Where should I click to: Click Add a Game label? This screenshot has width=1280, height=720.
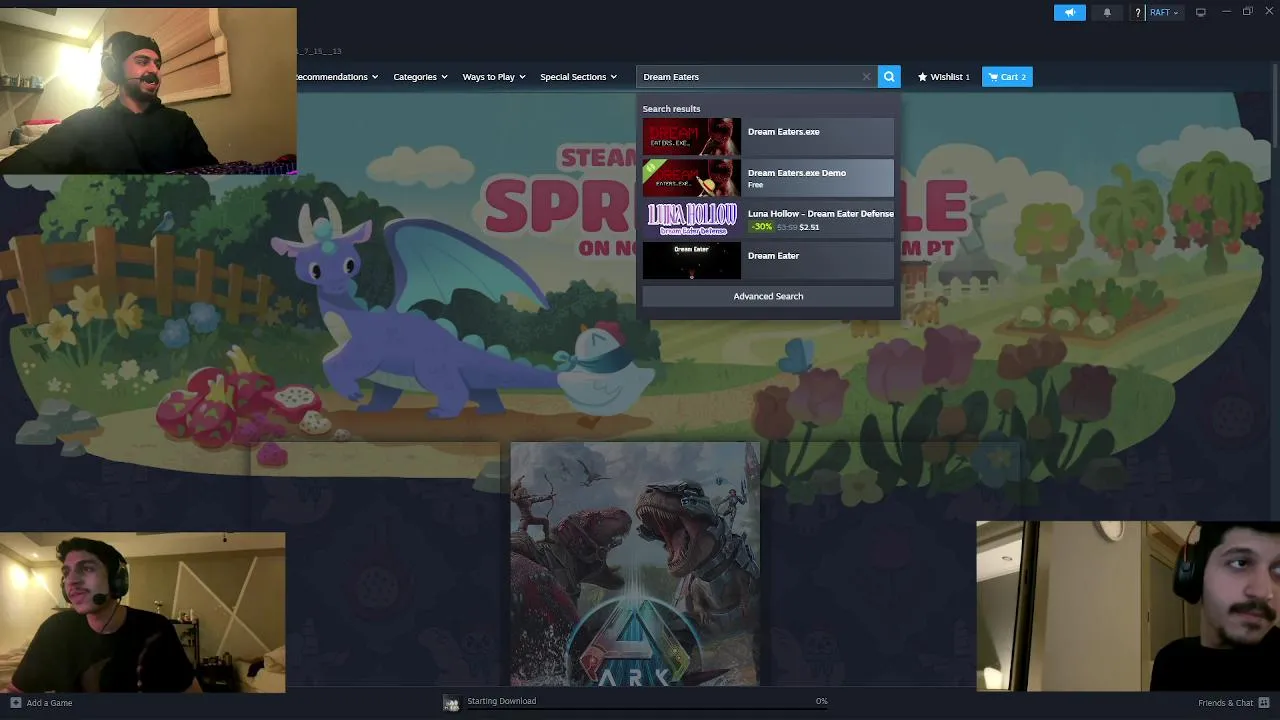tap(49, 703)
